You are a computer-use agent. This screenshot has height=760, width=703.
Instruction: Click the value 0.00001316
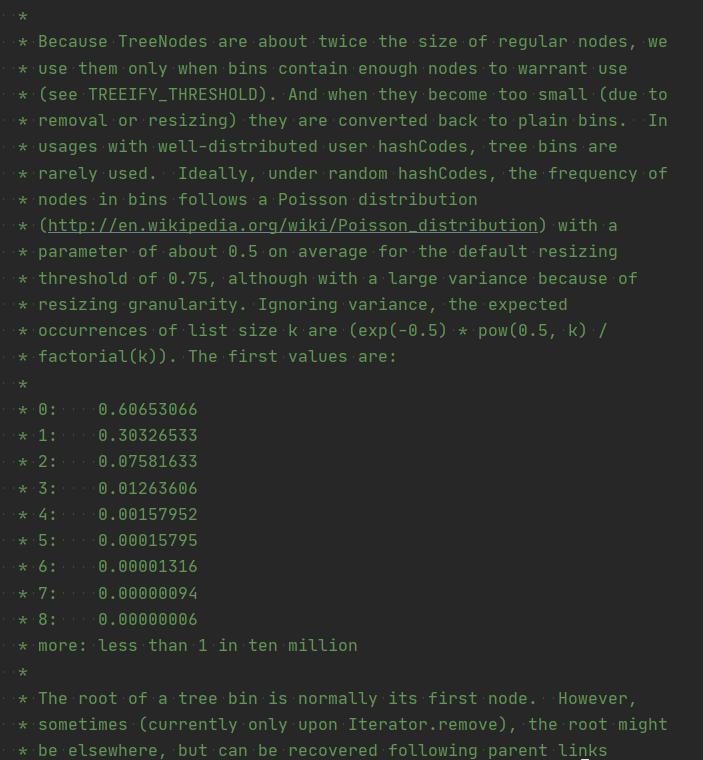point(148,567)
